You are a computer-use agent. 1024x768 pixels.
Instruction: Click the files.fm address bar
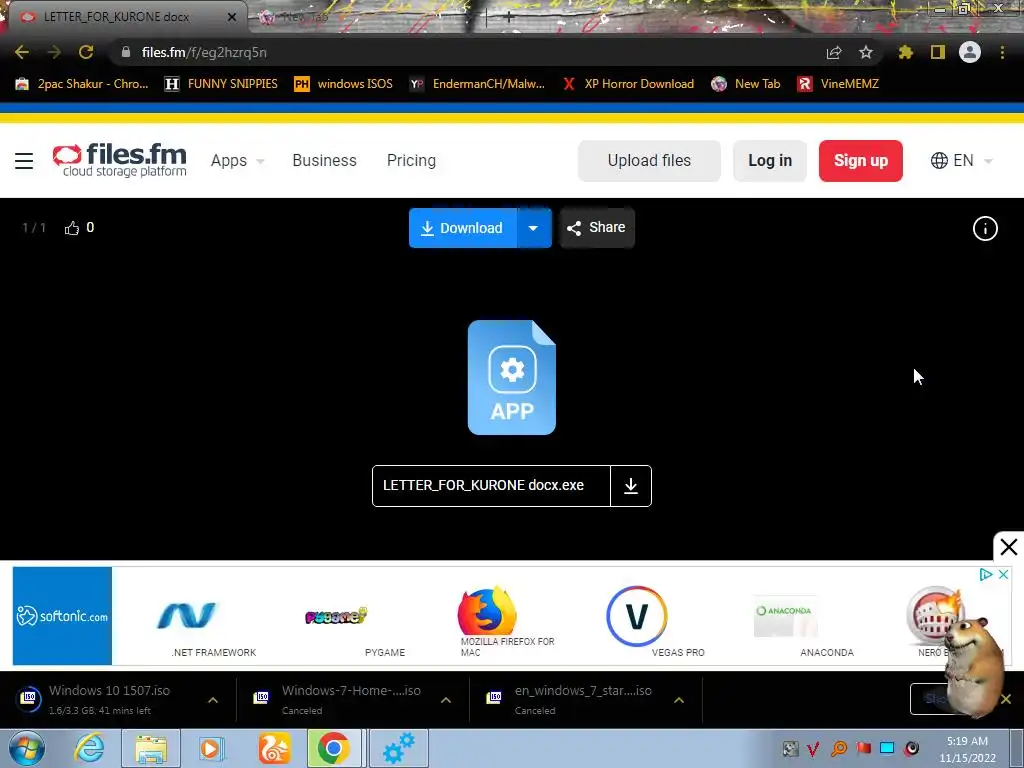pos(470,52)
